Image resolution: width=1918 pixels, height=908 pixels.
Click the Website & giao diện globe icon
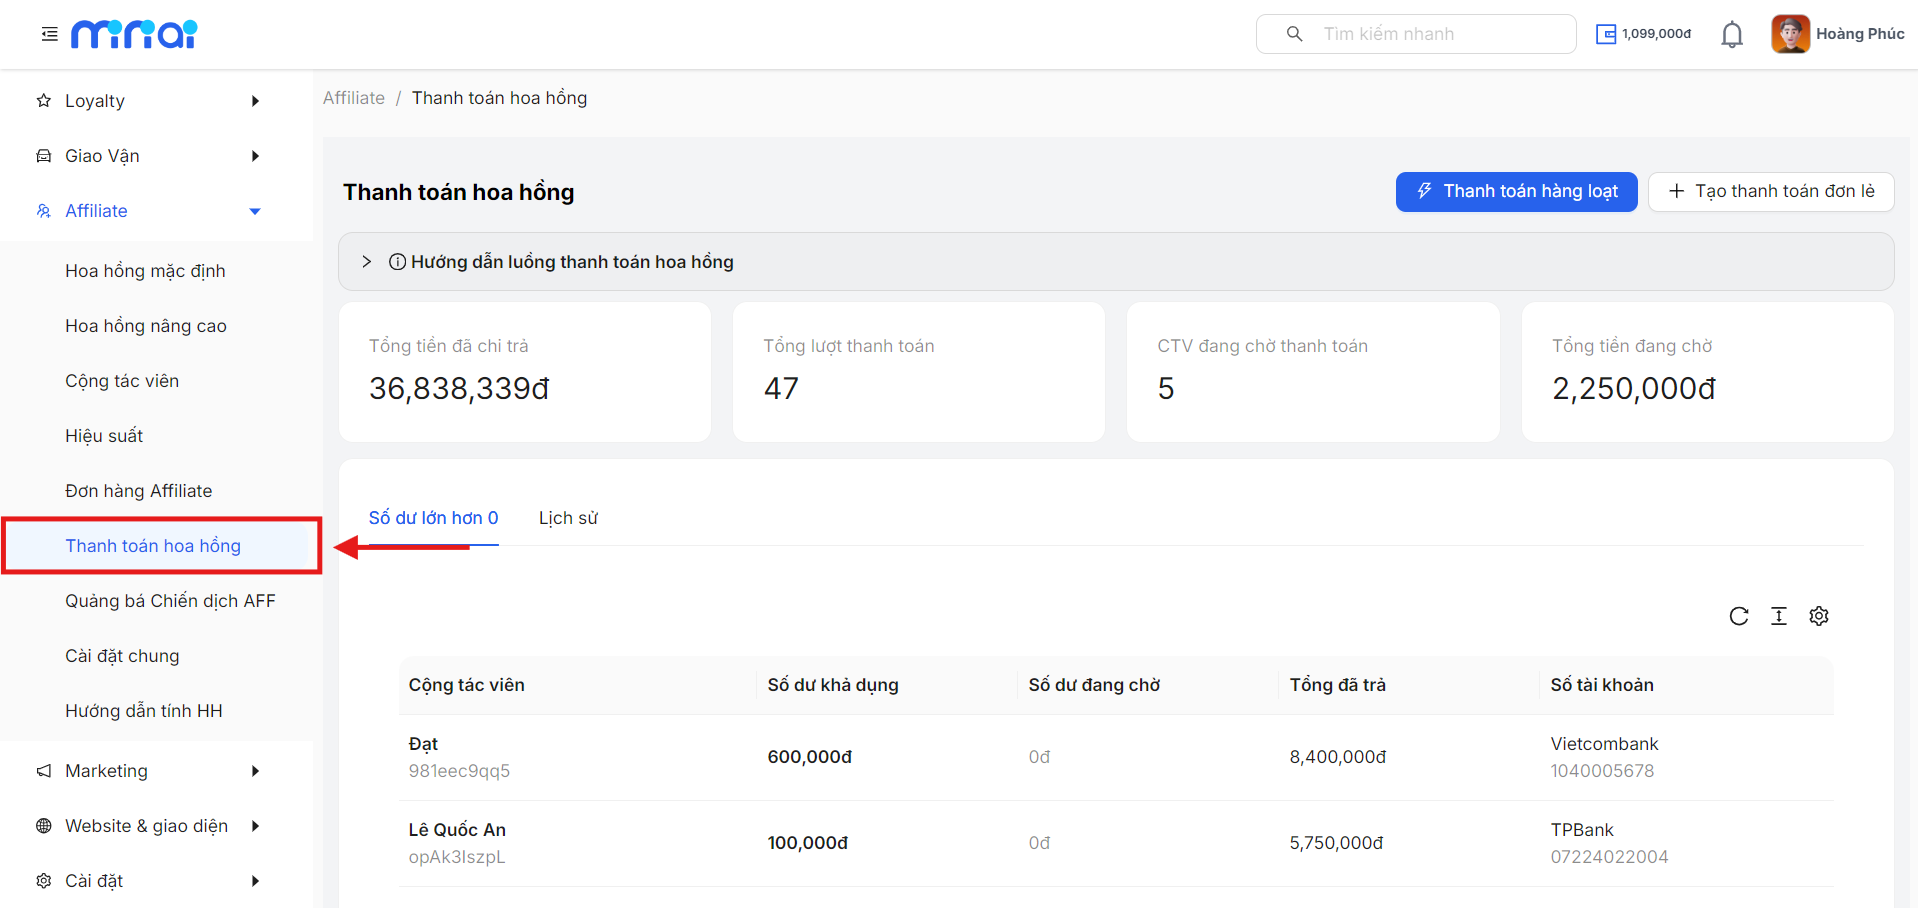(44, 826)
